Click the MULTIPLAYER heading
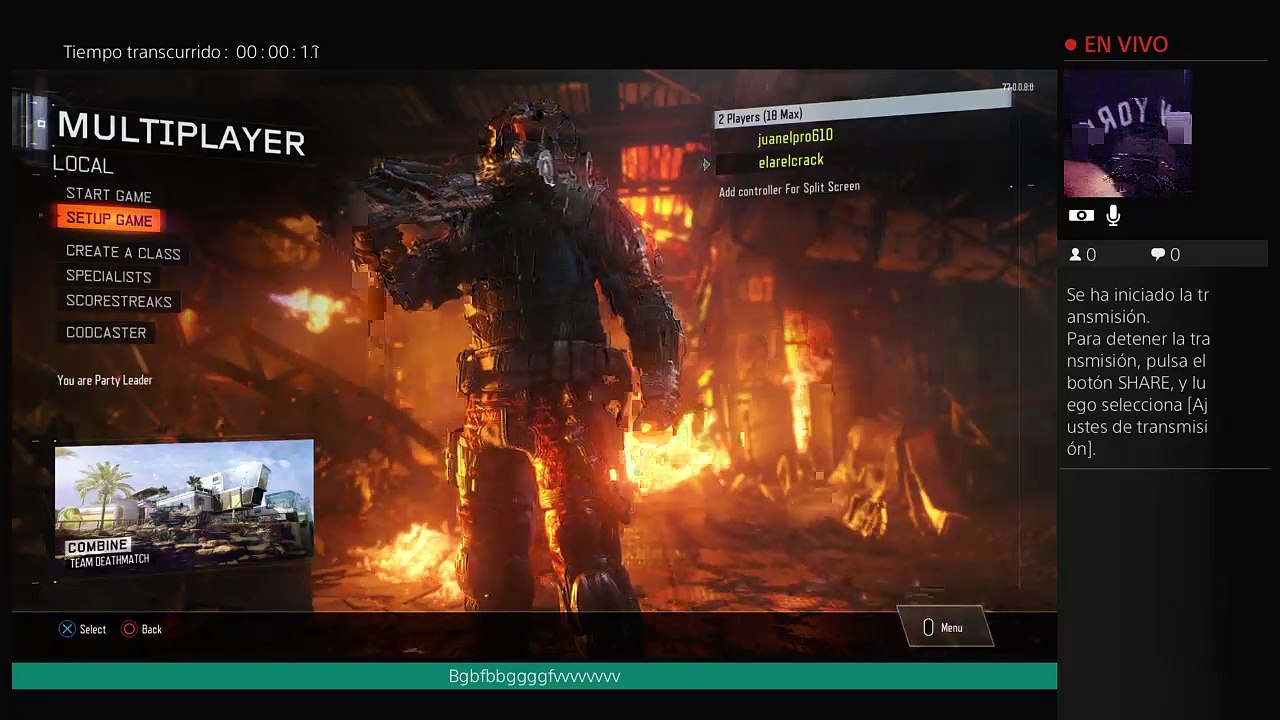 (181, 134)
